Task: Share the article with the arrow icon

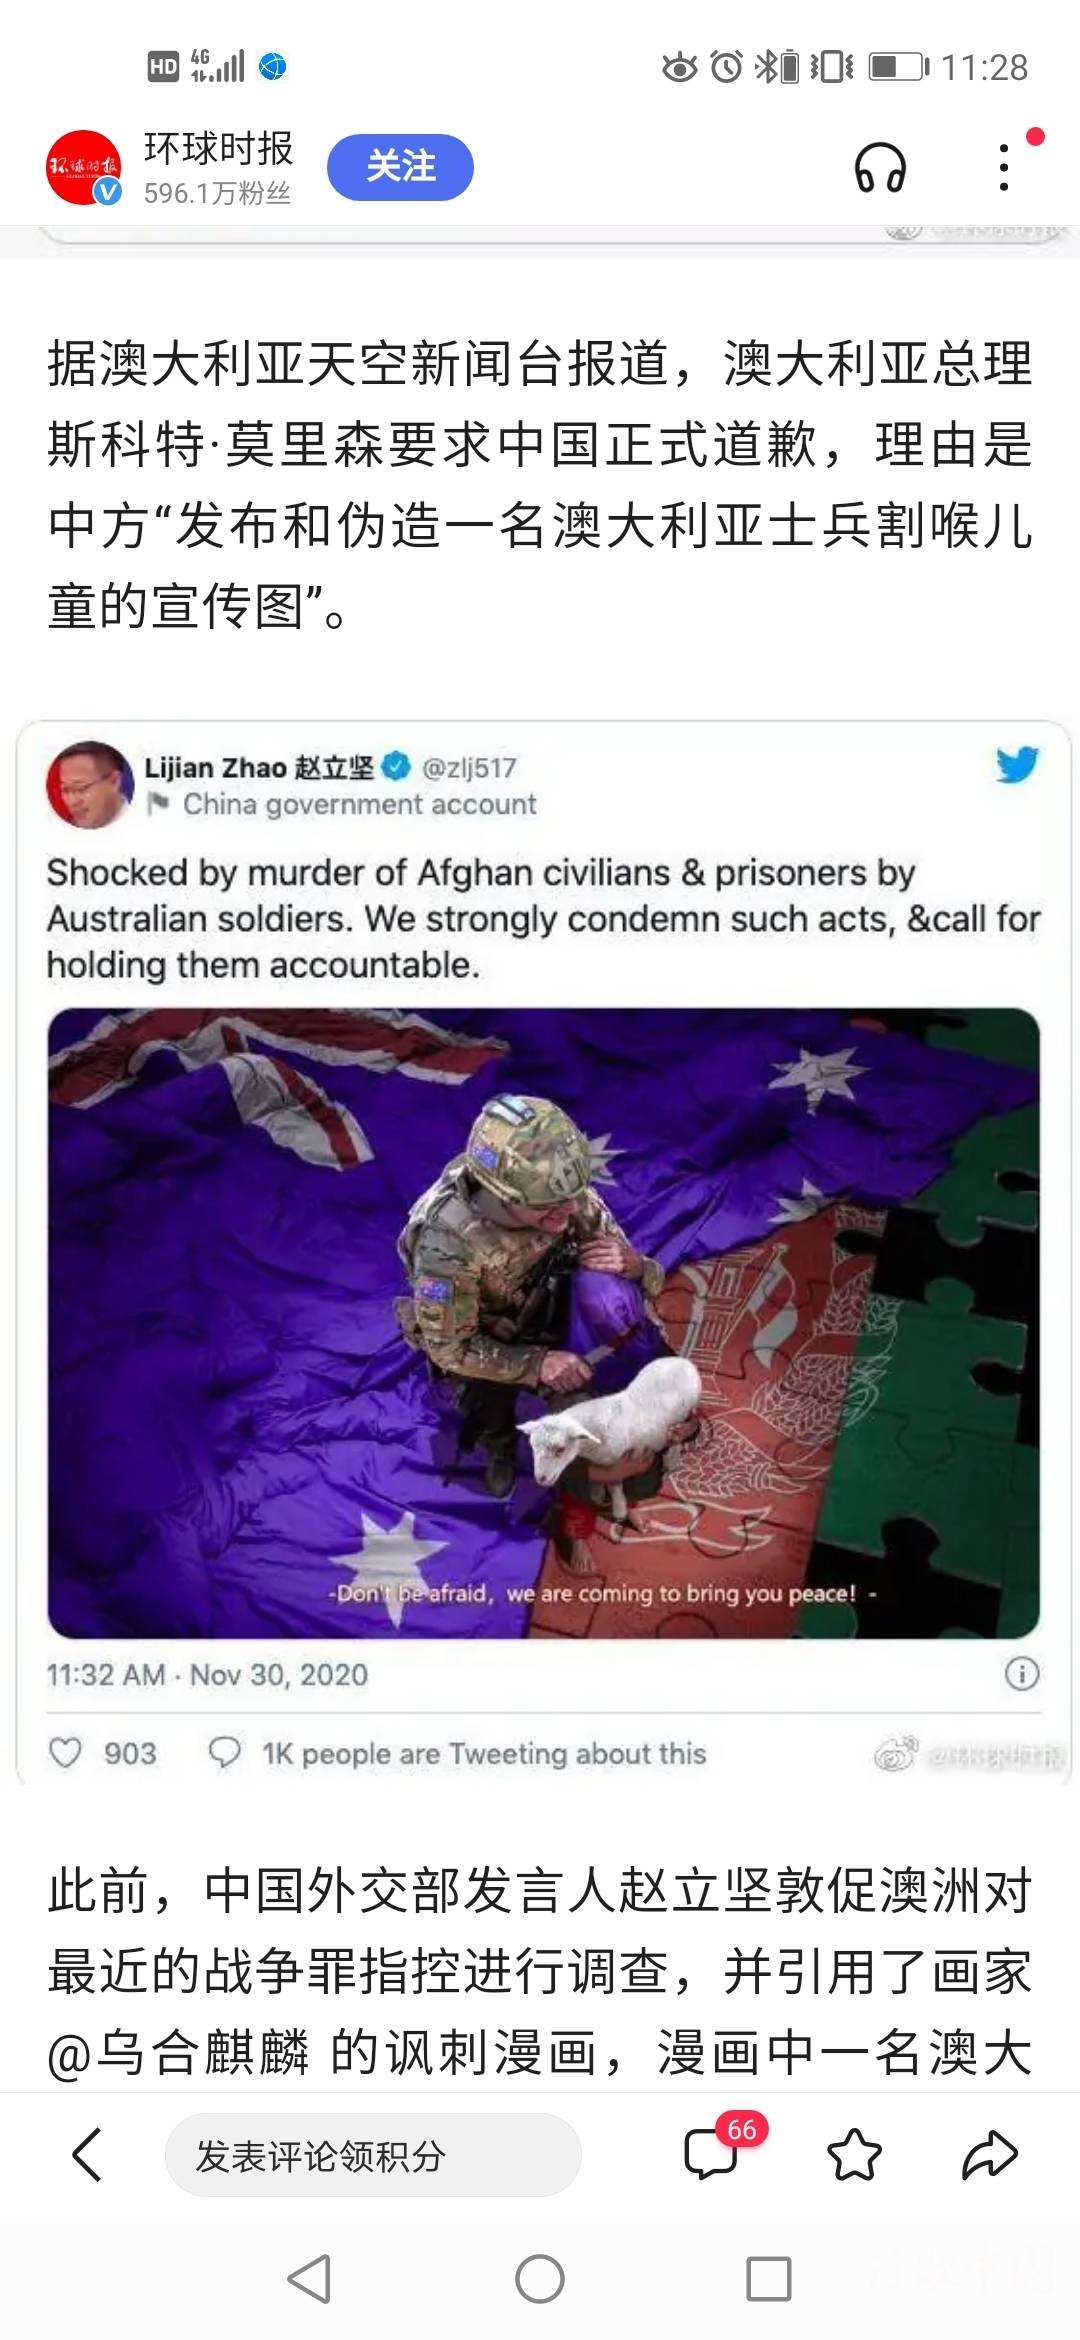Action: (x=990, y=2153)
